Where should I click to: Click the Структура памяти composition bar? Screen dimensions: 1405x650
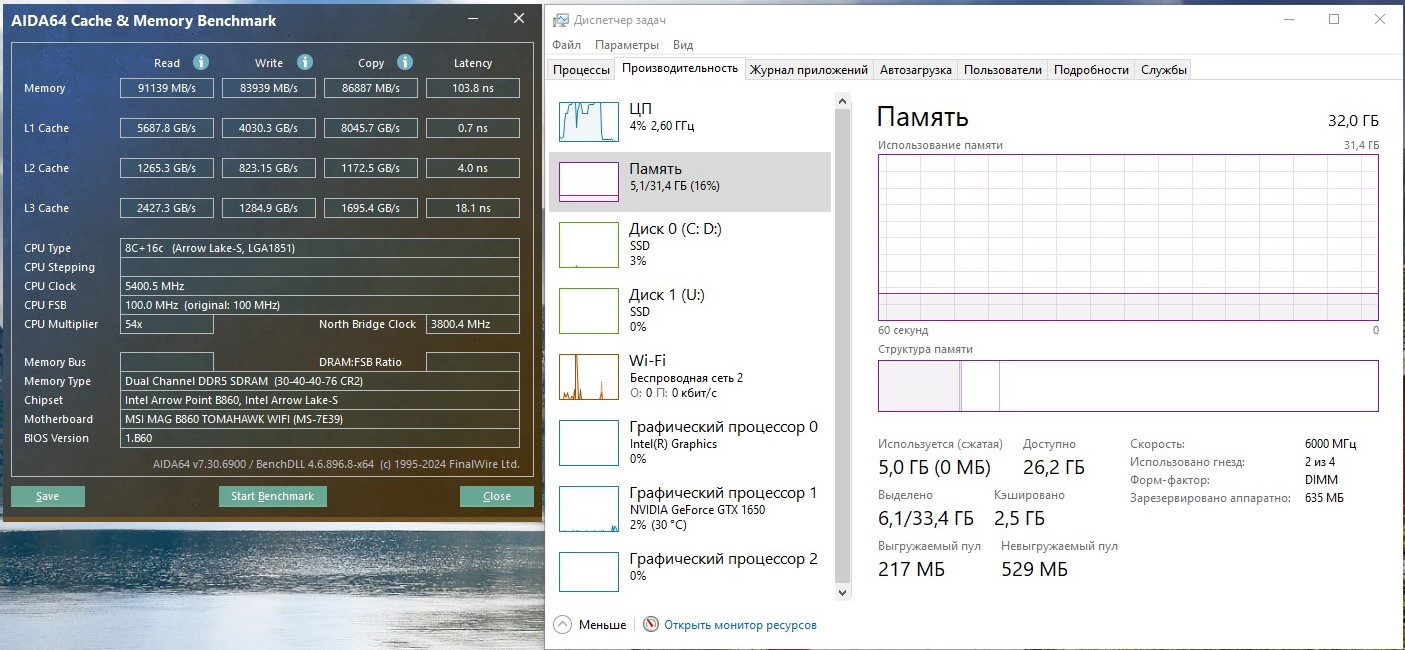click(x=1128, y=386)
